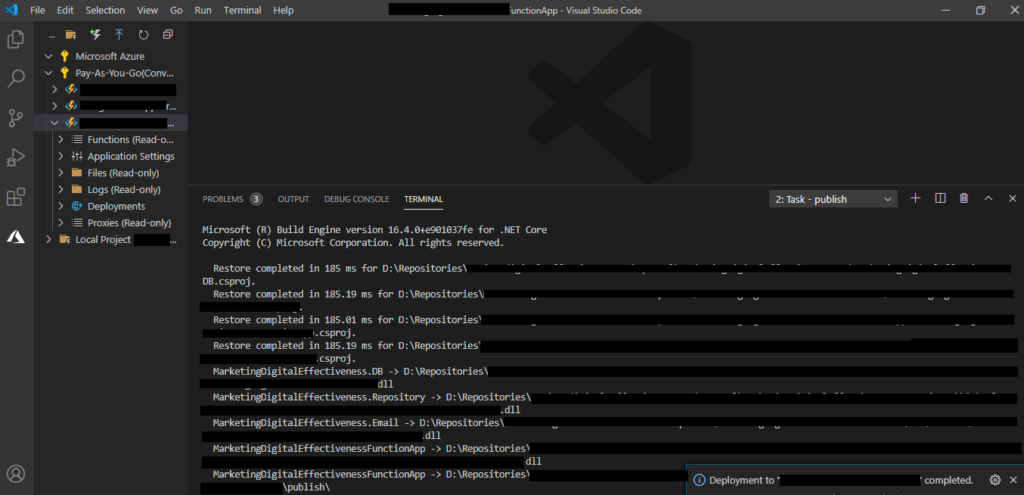Image resolution: width=1024 pixels, height=495 pixels.
Task: Open more actions ellipsis in sidebar header
Action: (52, 35)
